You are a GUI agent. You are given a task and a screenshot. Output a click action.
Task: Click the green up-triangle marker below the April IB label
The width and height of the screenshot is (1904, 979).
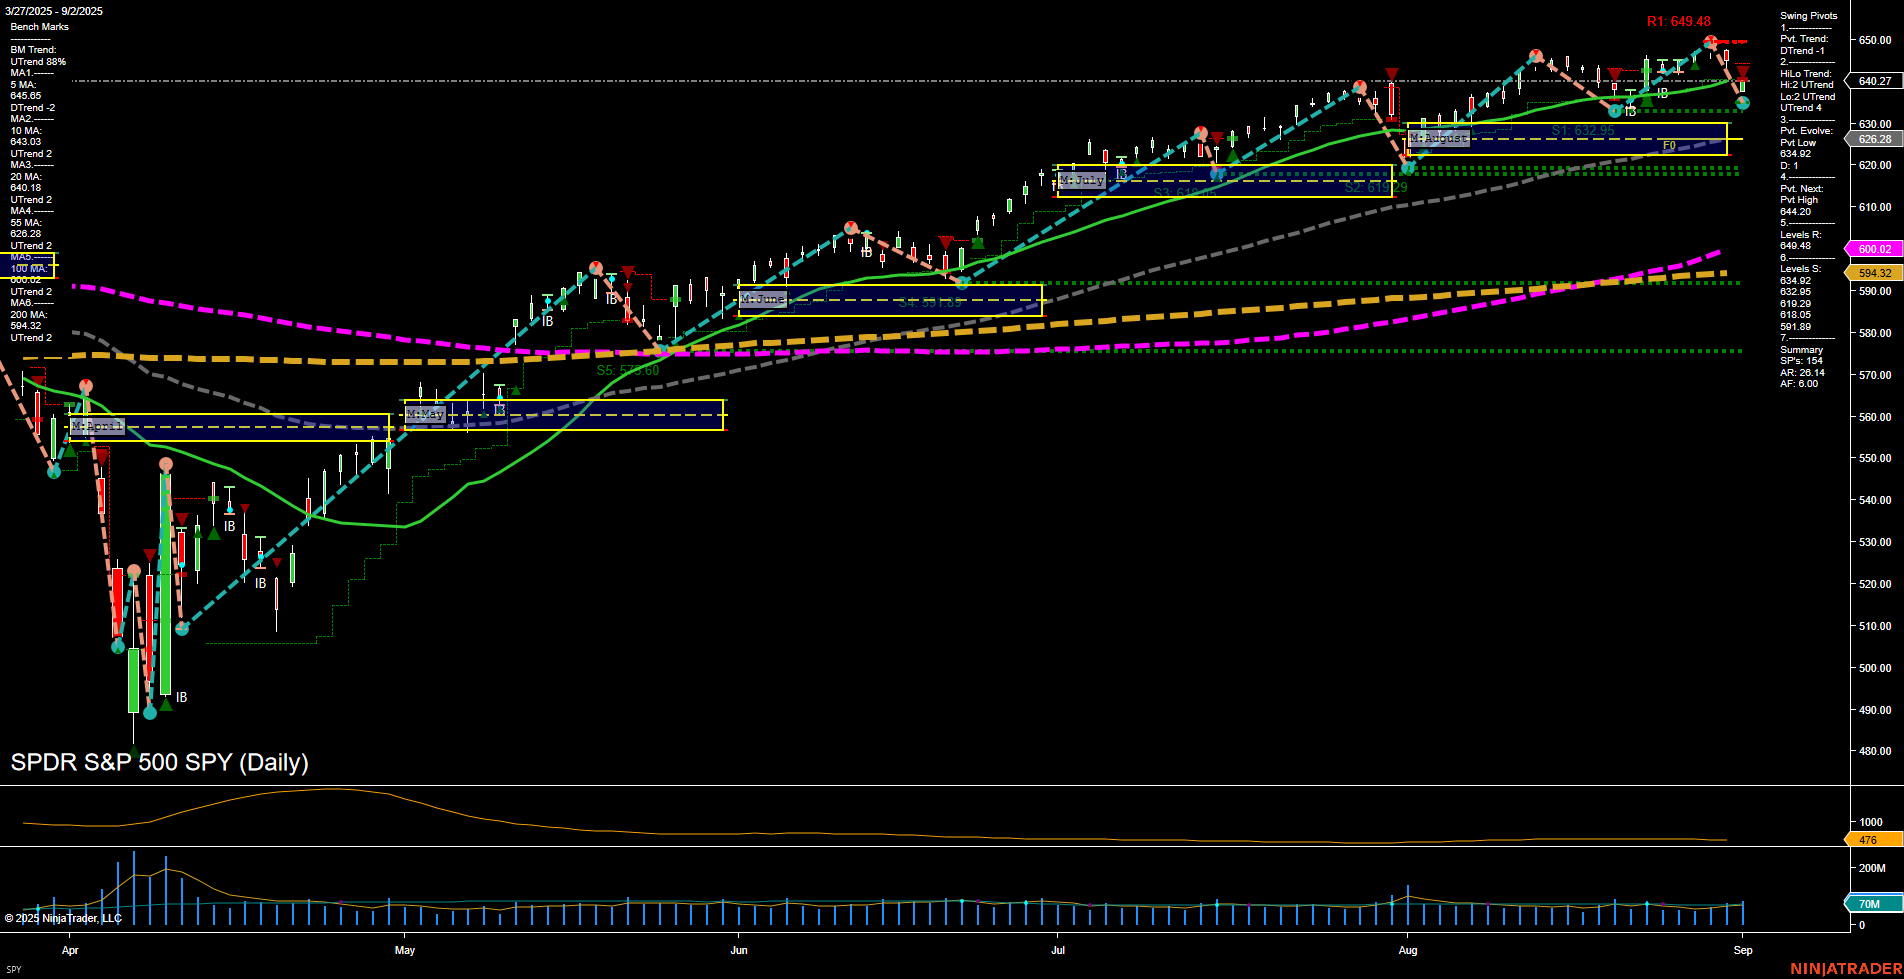pos(166,703)
